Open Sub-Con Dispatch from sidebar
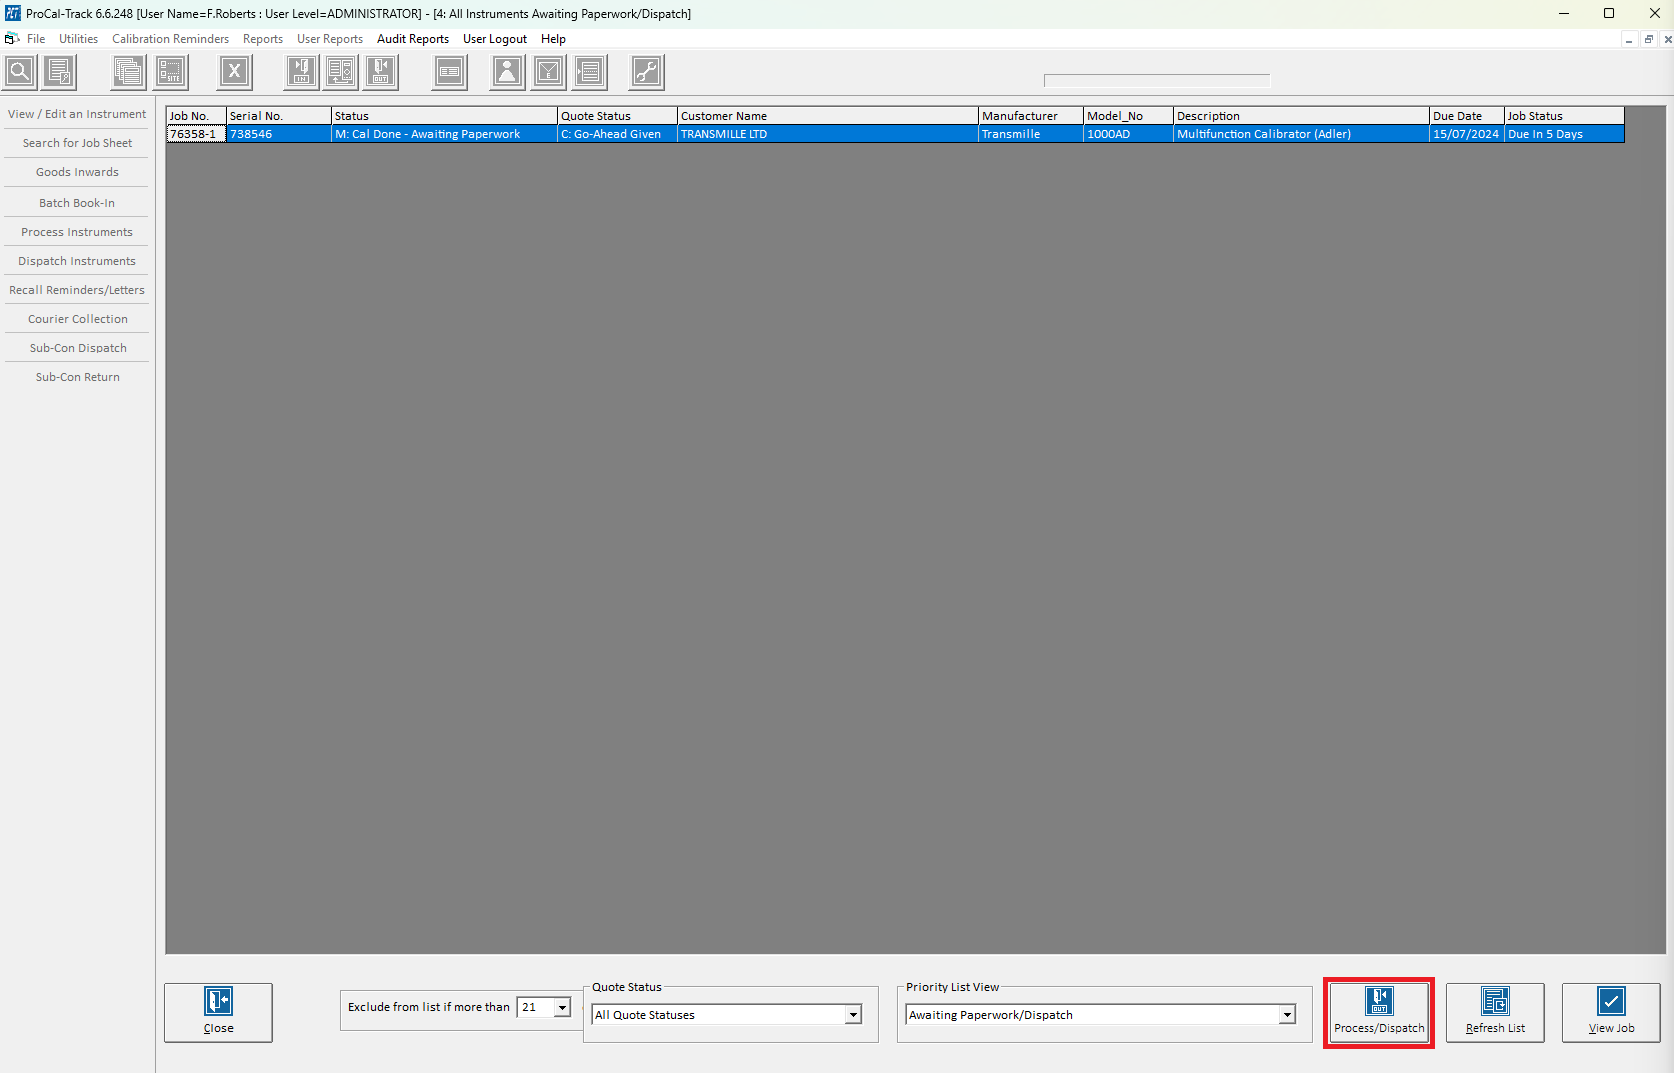Screen dimensions: 1674x1073 click(x=77, y=348)
